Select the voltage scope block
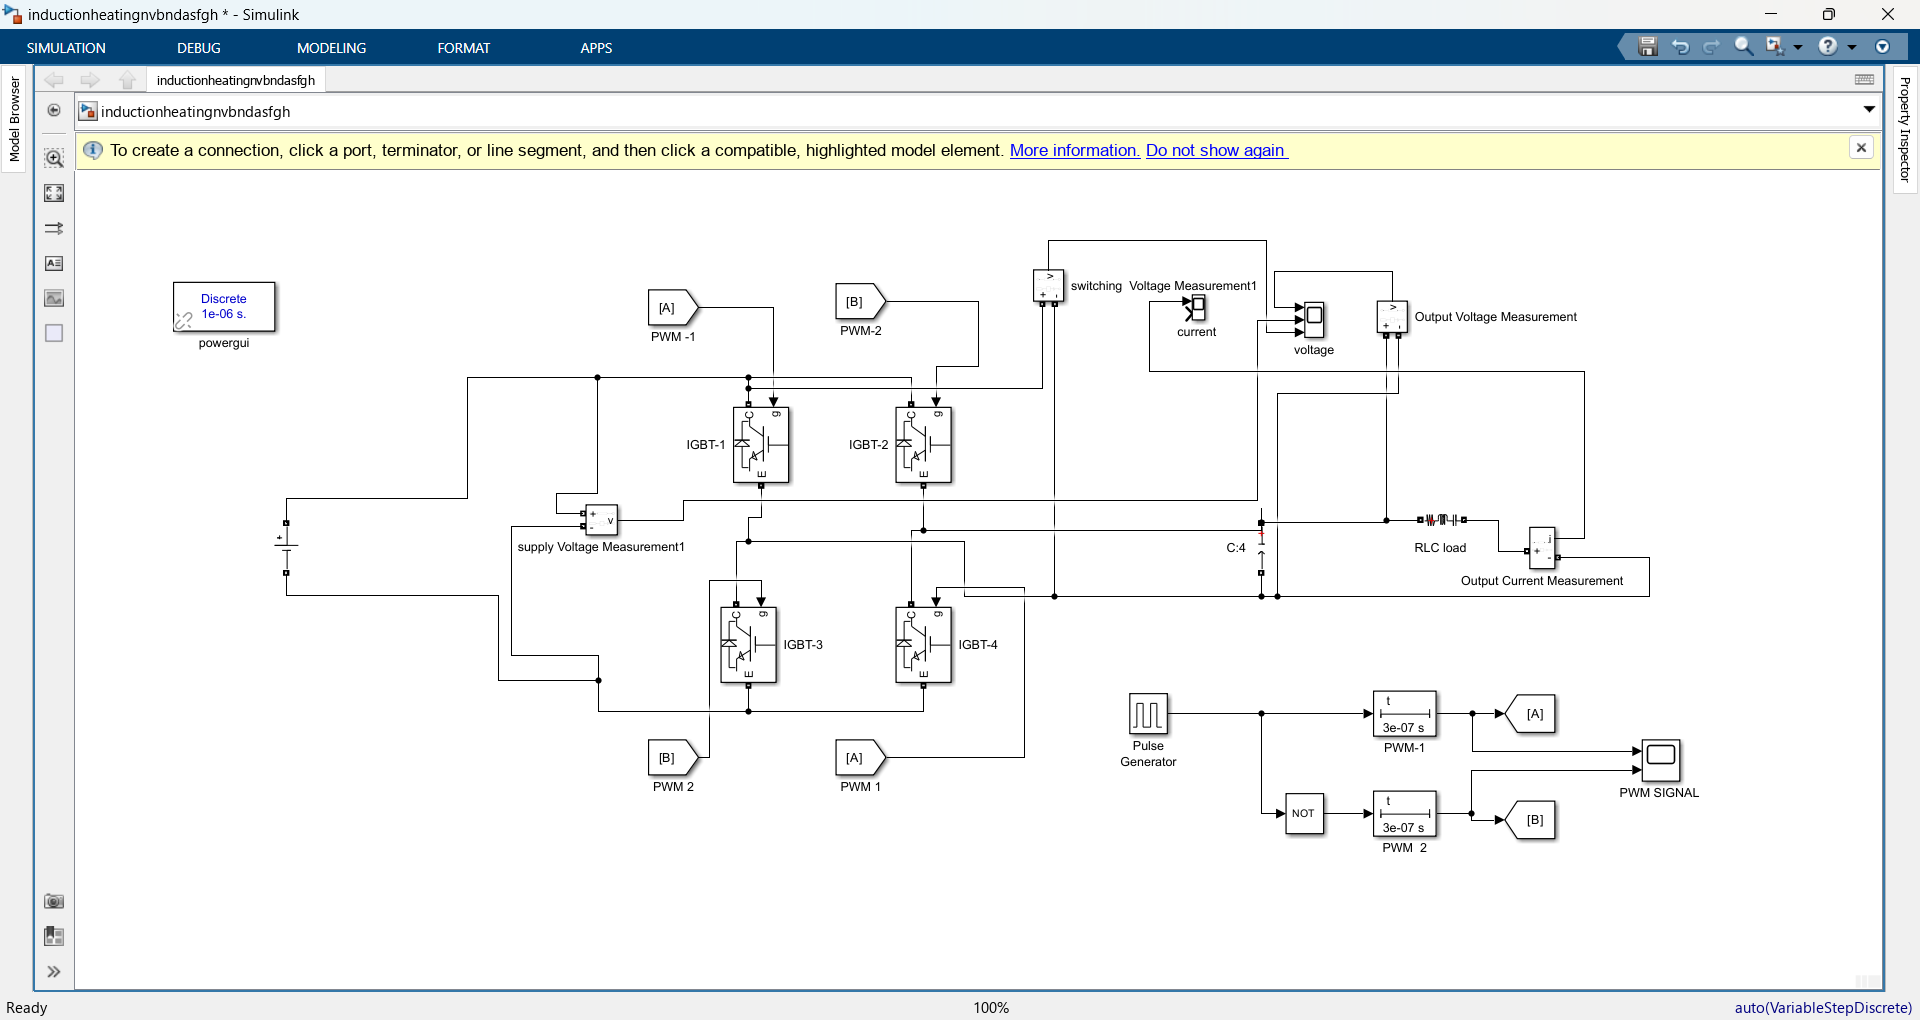The height and width of the screenshot is (1020, 1920). (1314, 320)
